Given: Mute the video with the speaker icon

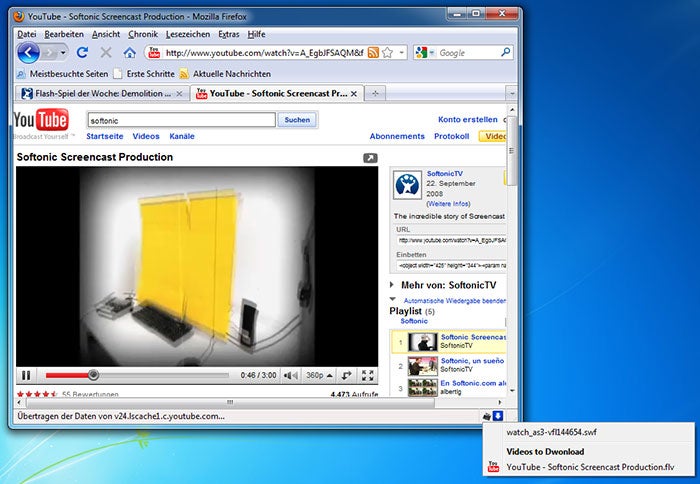Looking at the screenshot, I should click(290, 376).
